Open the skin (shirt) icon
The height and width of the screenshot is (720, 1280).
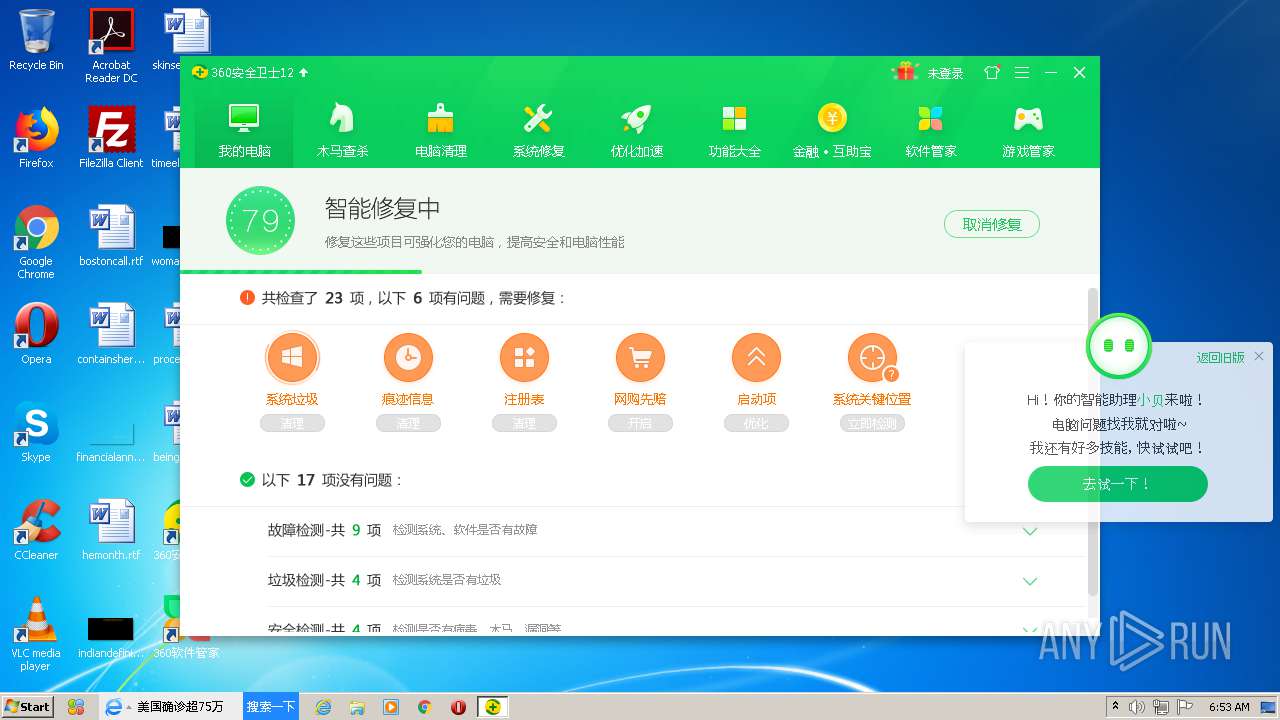(992, 73)
